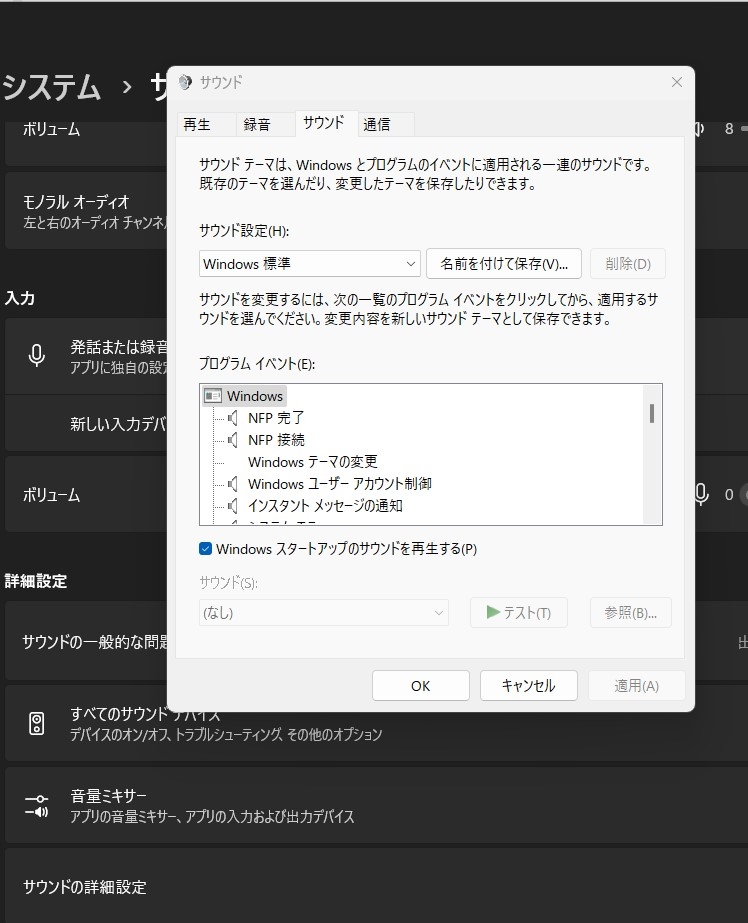Click サウンドの詳細設定 in Settings

point(377,887)
